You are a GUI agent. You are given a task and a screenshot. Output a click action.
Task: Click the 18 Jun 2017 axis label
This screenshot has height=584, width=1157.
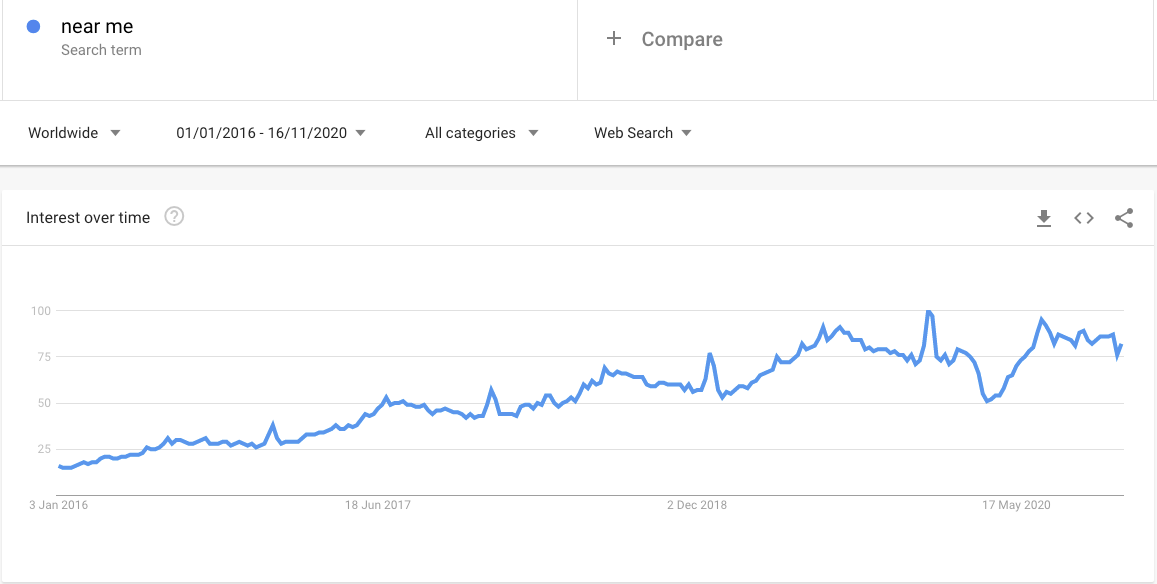coord(378,505)
